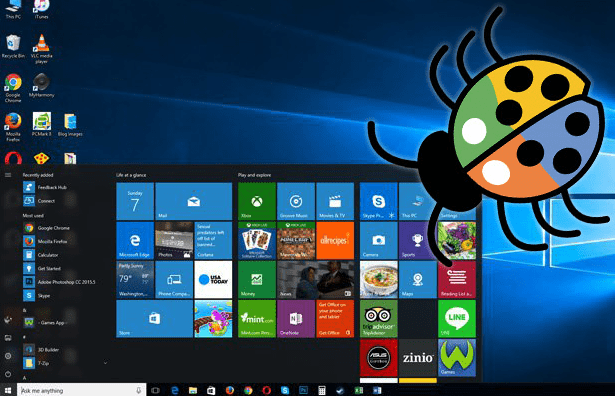Open the Xbox tile

pos(257,201)
